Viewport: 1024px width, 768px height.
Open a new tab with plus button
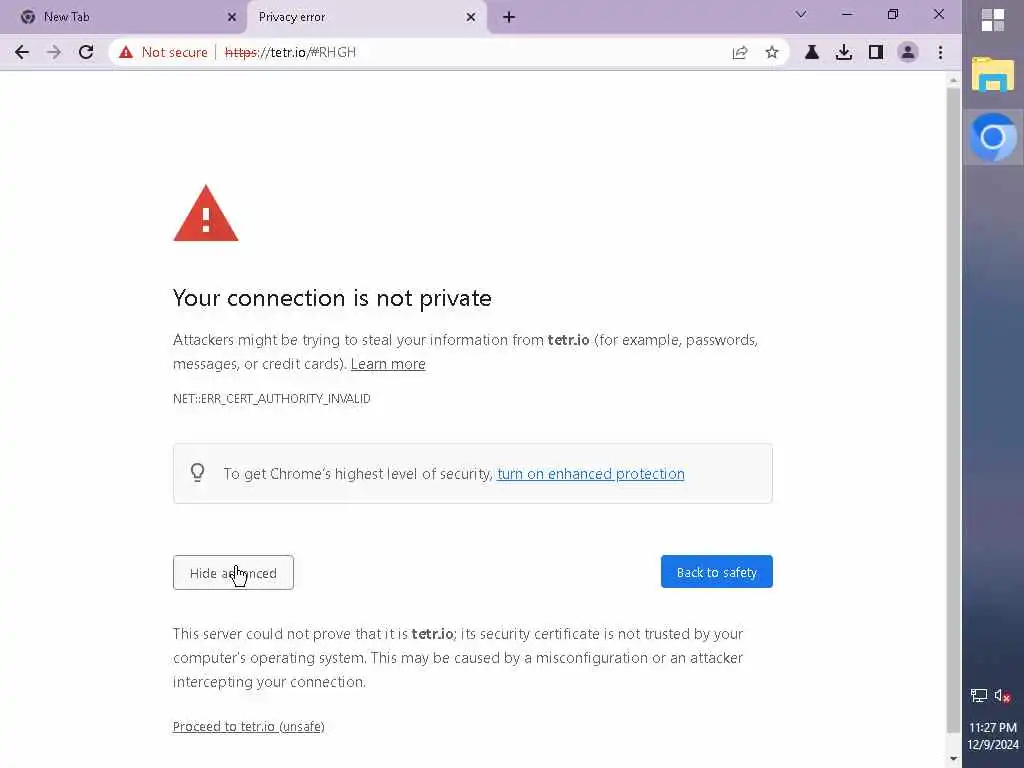[509, 17]
